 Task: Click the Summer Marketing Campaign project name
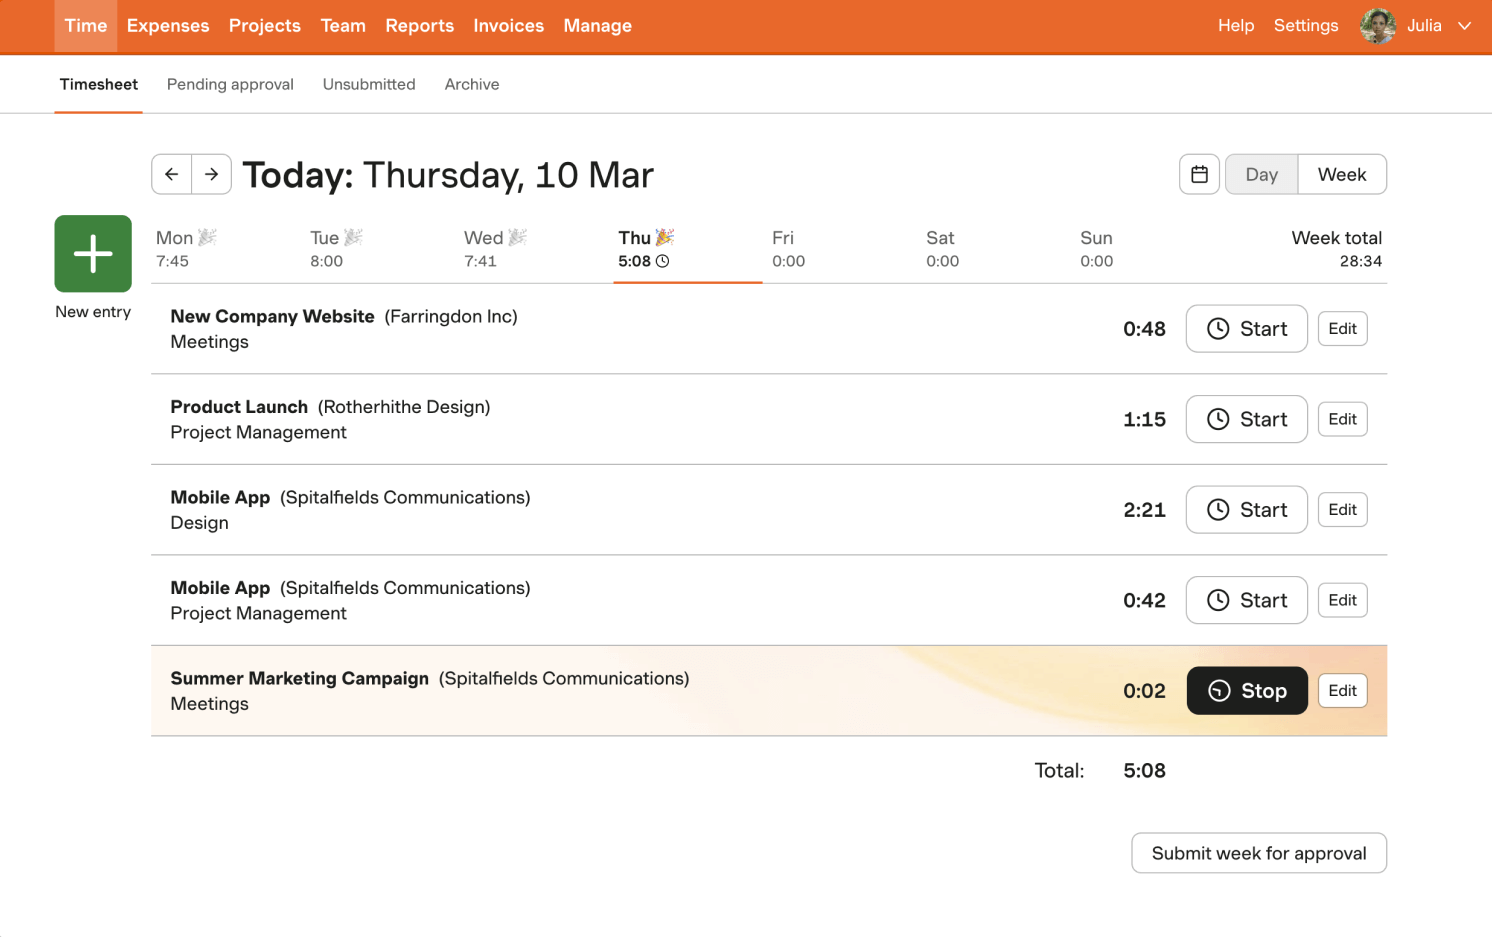[x=300, y=678]
